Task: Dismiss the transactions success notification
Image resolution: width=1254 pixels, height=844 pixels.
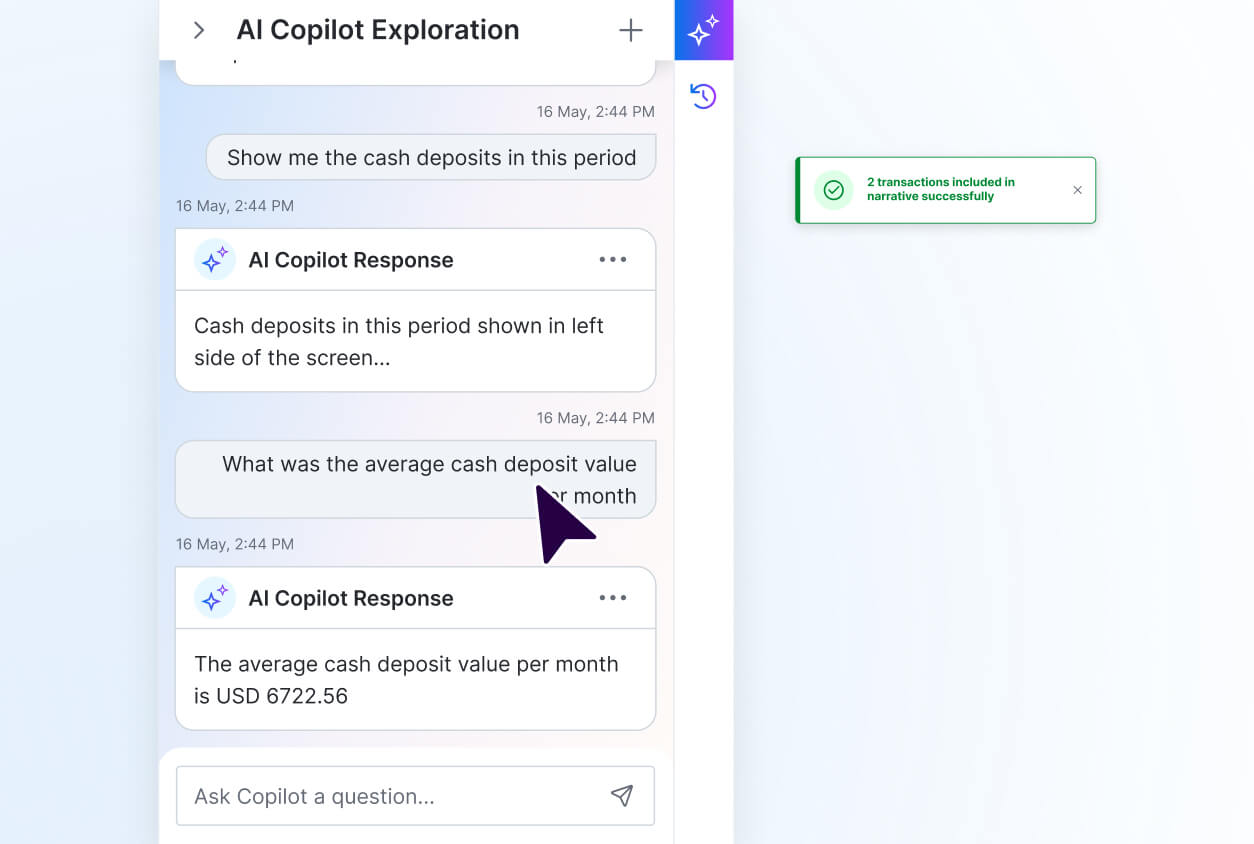Action: point(1077,190)
